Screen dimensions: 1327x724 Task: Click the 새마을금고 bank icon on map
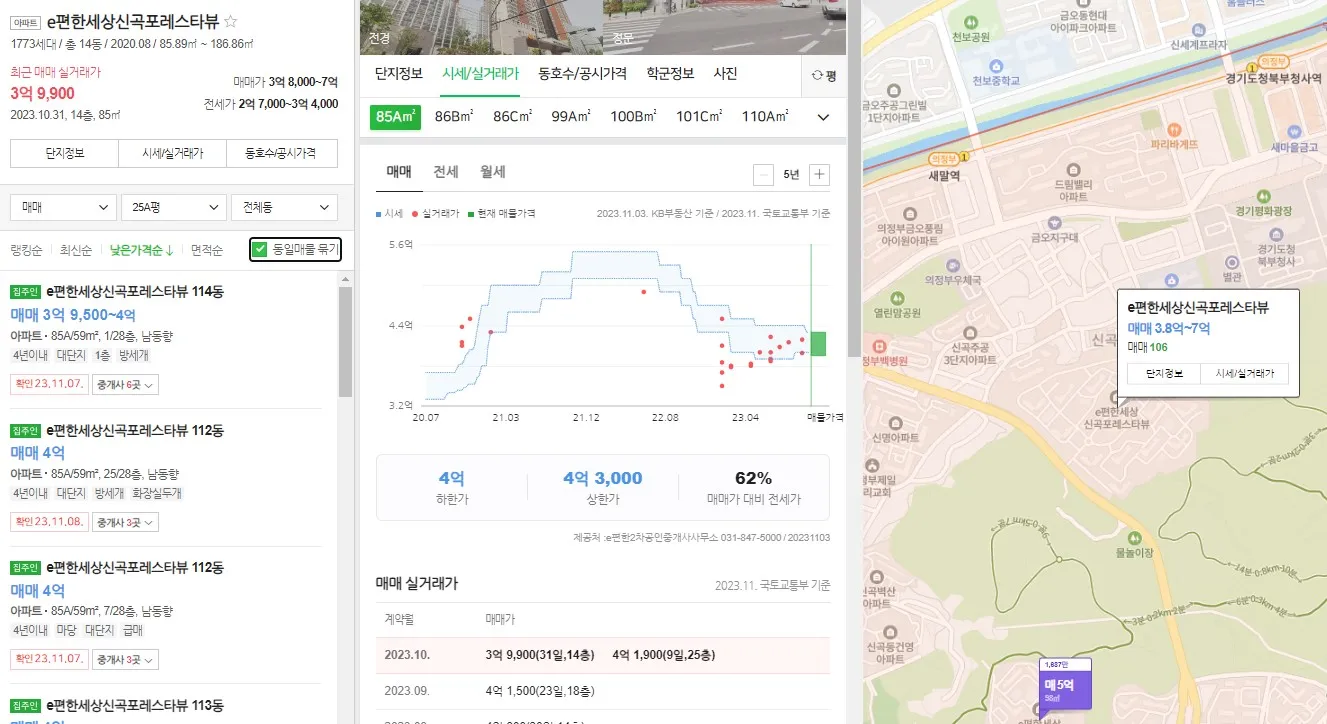coord(1295,131)
